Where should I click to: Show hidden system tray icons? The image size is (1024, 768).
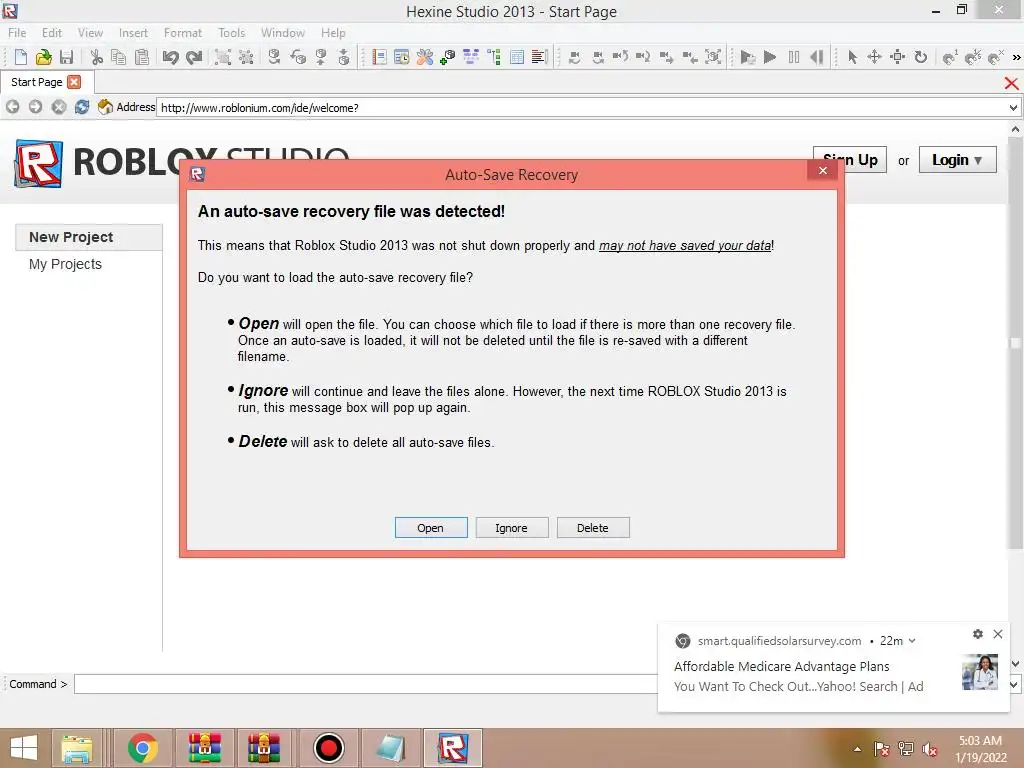(x=857, y=749)
